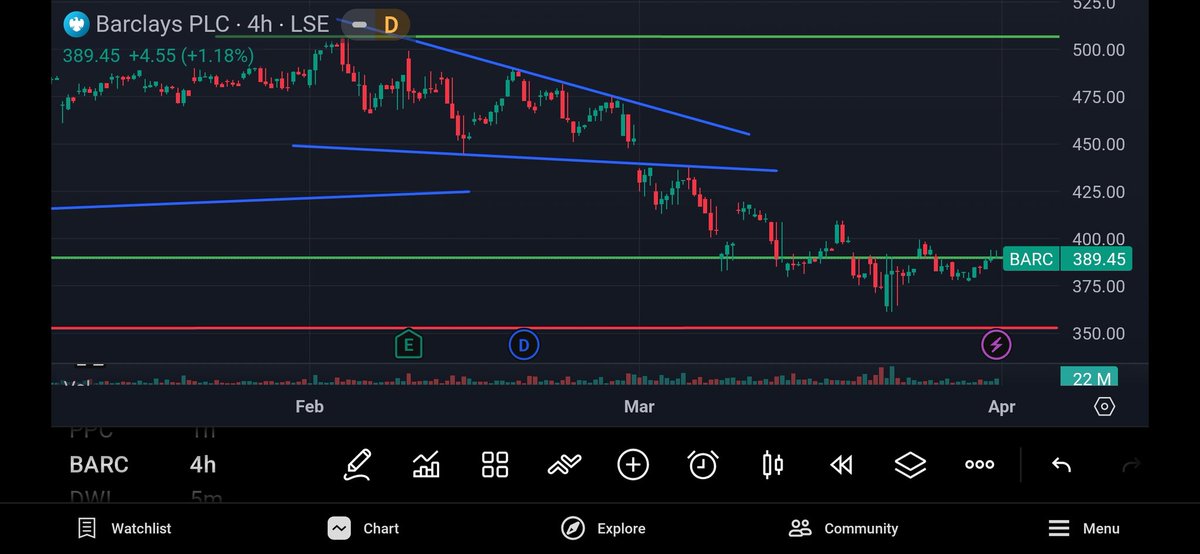Switch to the Chart tab
1200x554 pixels.
click(363, 528)
